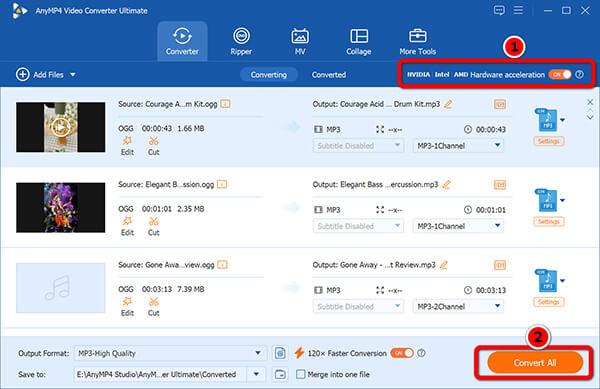Image resolution: width=600 pixels, height=389 pixels.
Task: Click the Convert All button
Action: pos(535,363)
